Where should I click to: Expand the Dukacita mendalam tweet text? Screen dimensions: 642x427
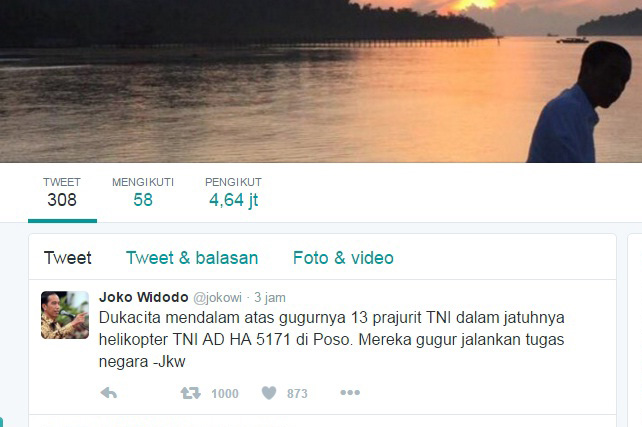(x=332, y=339)
